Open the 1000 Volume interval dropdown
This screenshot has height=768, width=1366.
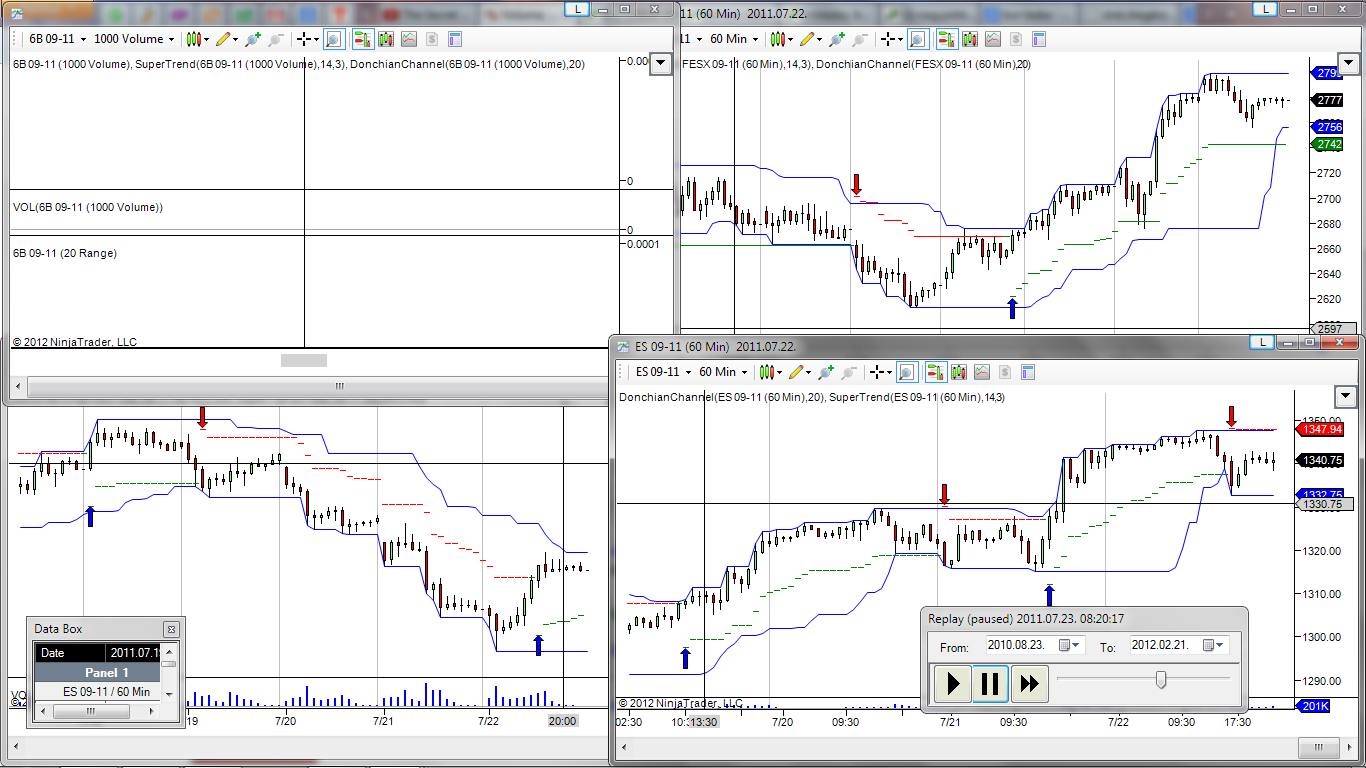(134, 39)
